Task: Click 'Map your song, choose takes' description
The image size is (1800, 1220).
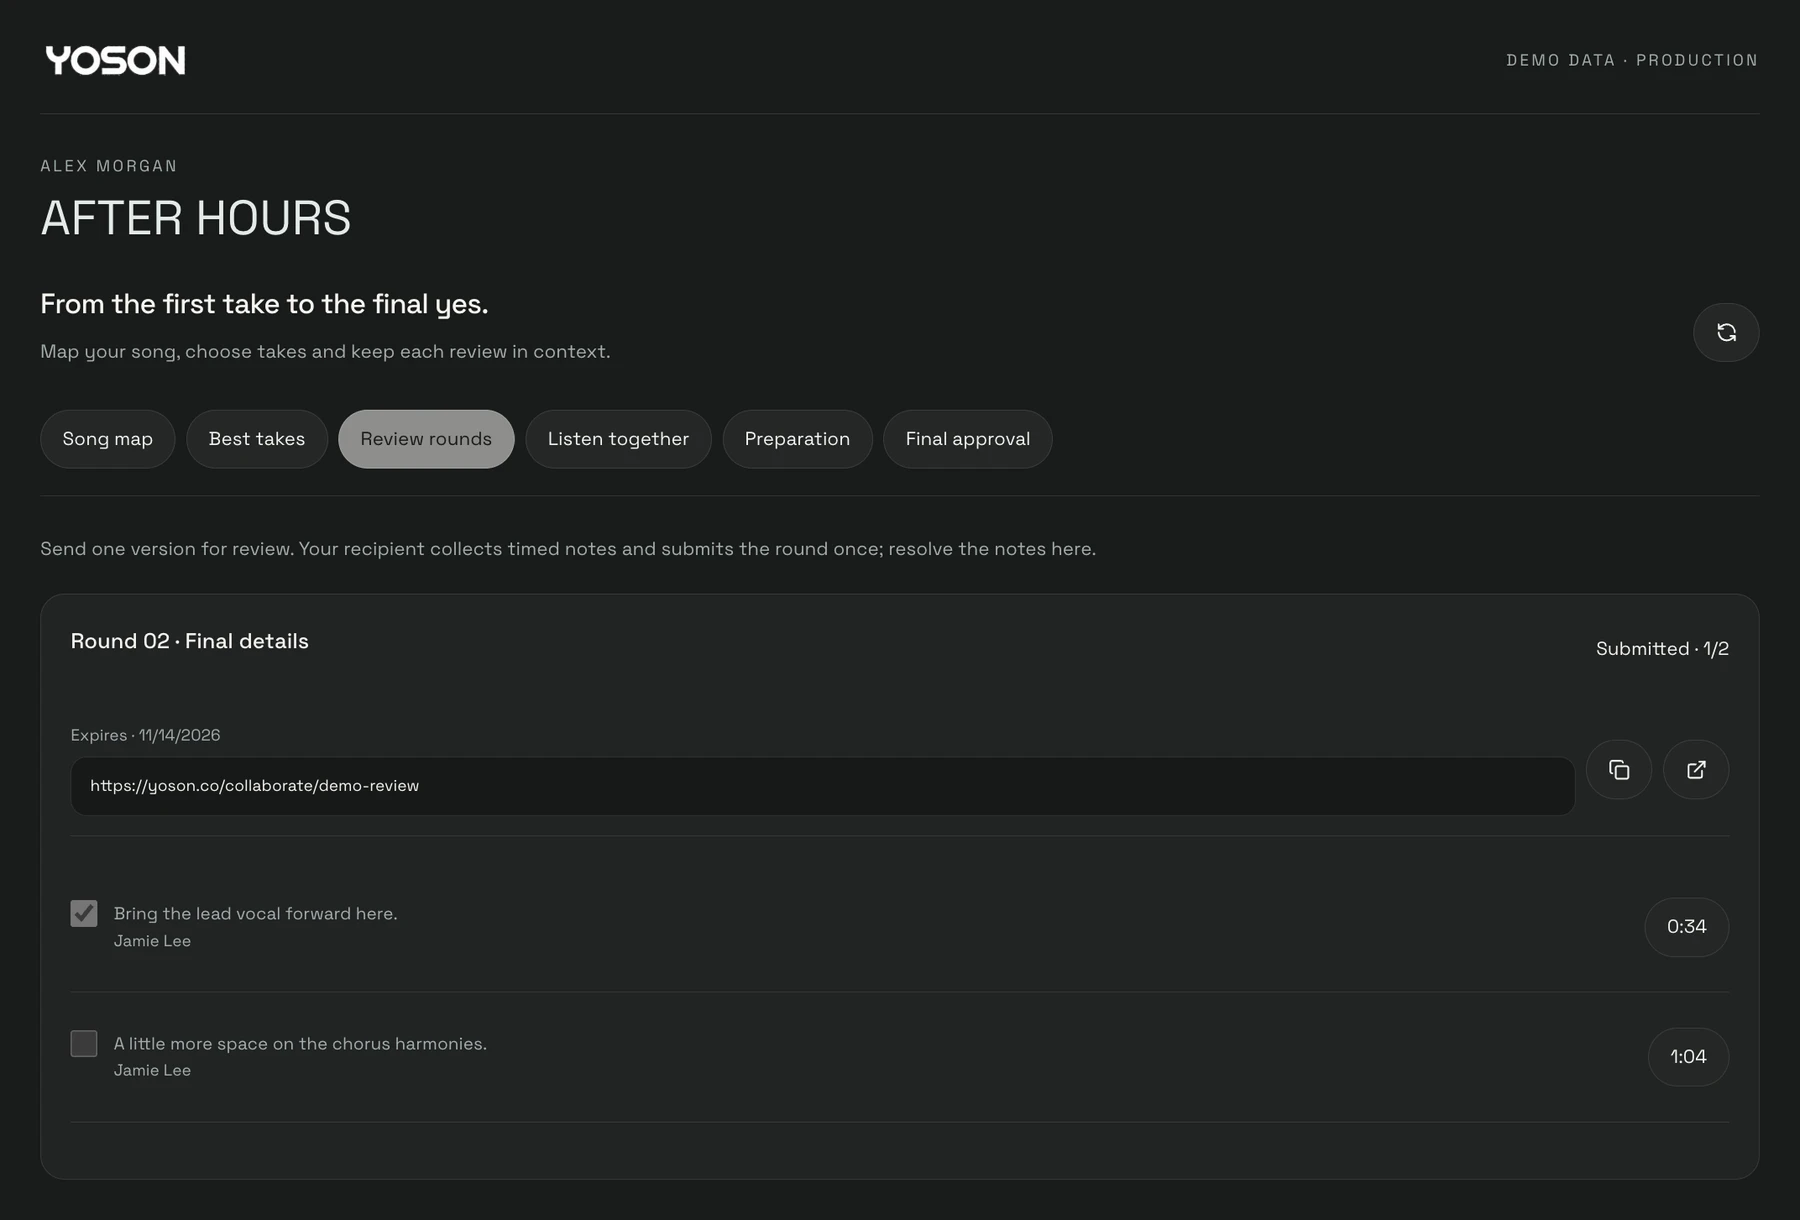Action: [x=325, y=352]
